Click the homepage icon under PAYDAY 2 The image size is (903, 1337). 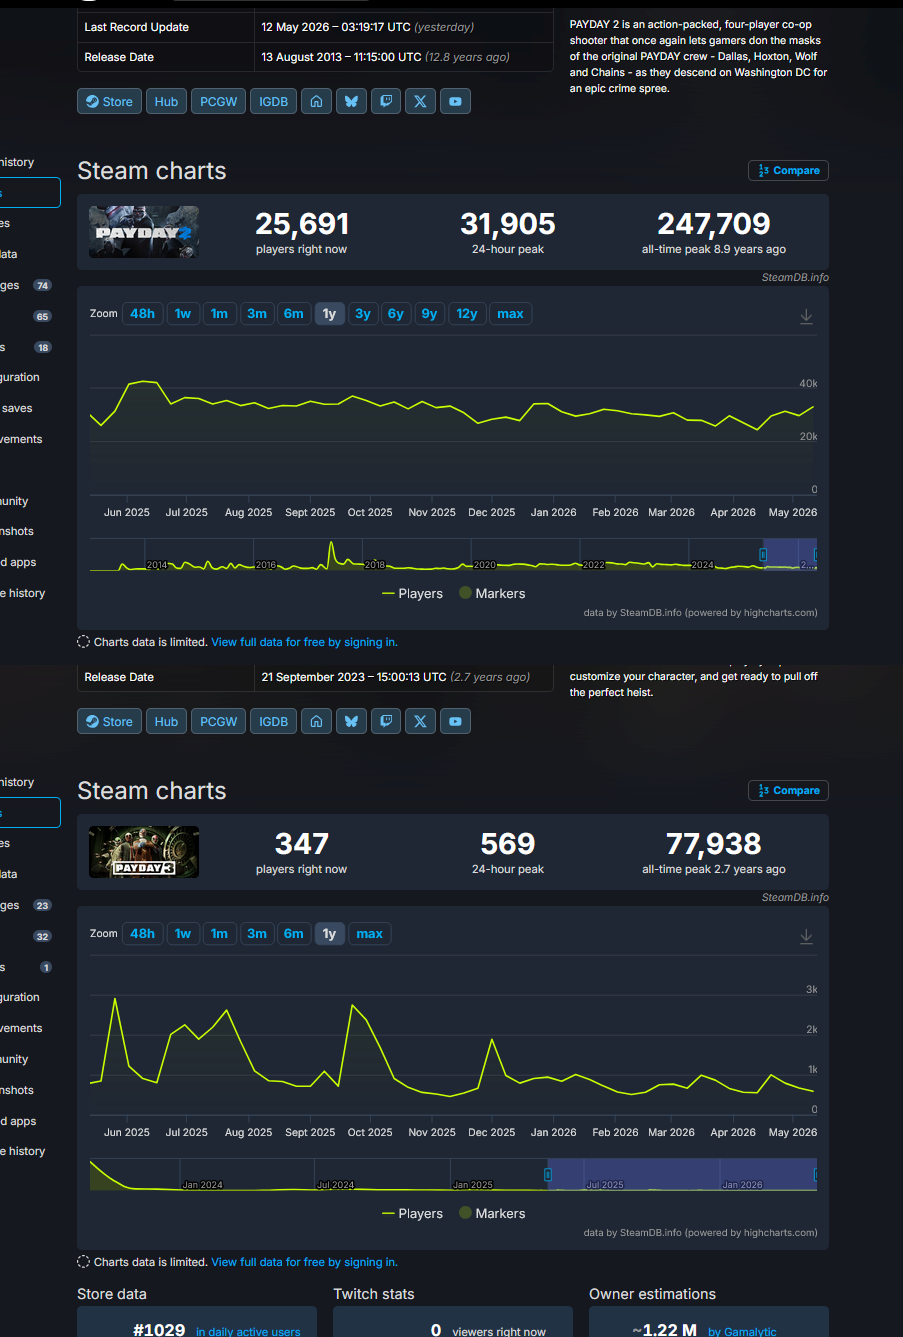coord(316,101)
